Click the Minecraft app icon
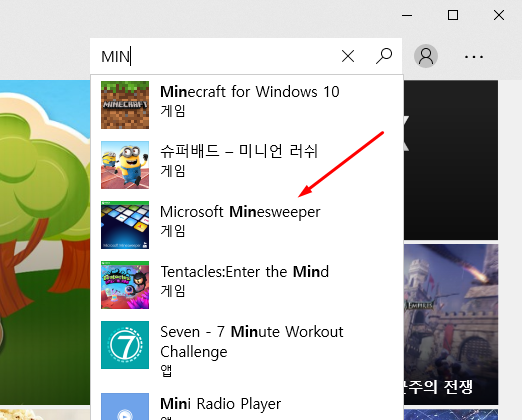Image resolution: width=522 pixels, height=420 pixels. point(125,105)
